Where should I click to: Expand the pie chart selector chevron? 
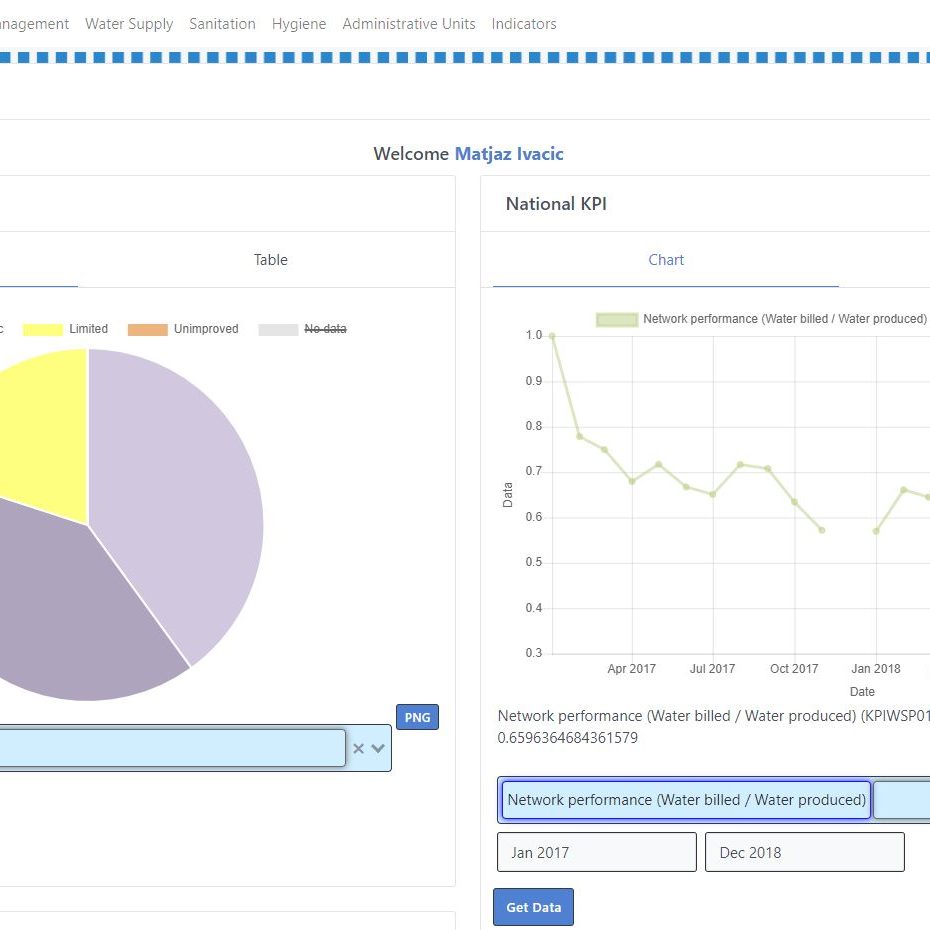(x=378, y=749)
